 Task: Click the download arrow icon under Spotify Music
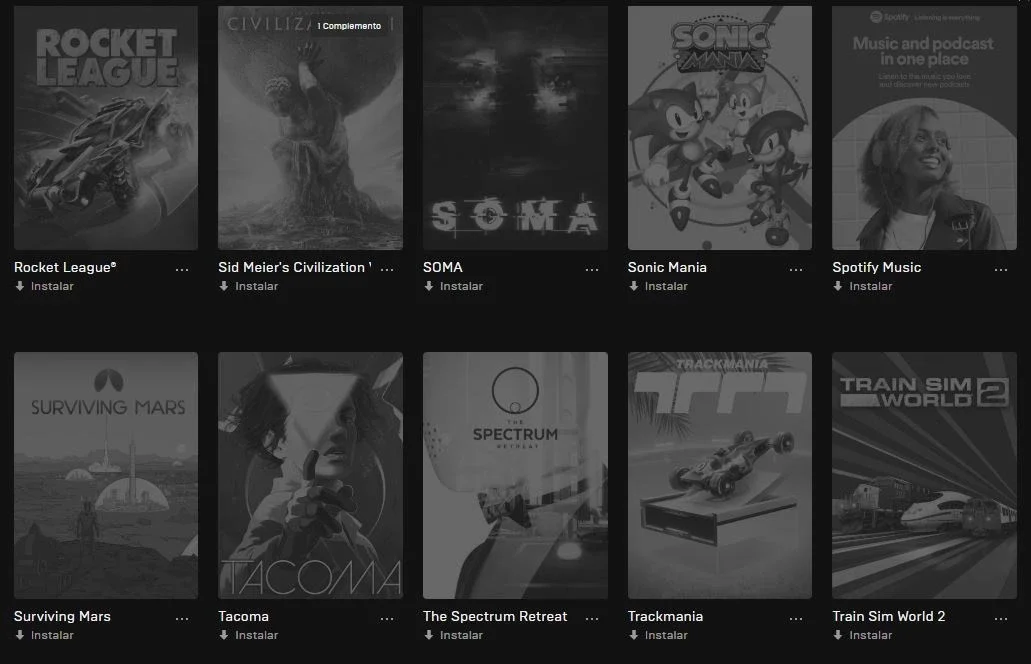(838, 286)
